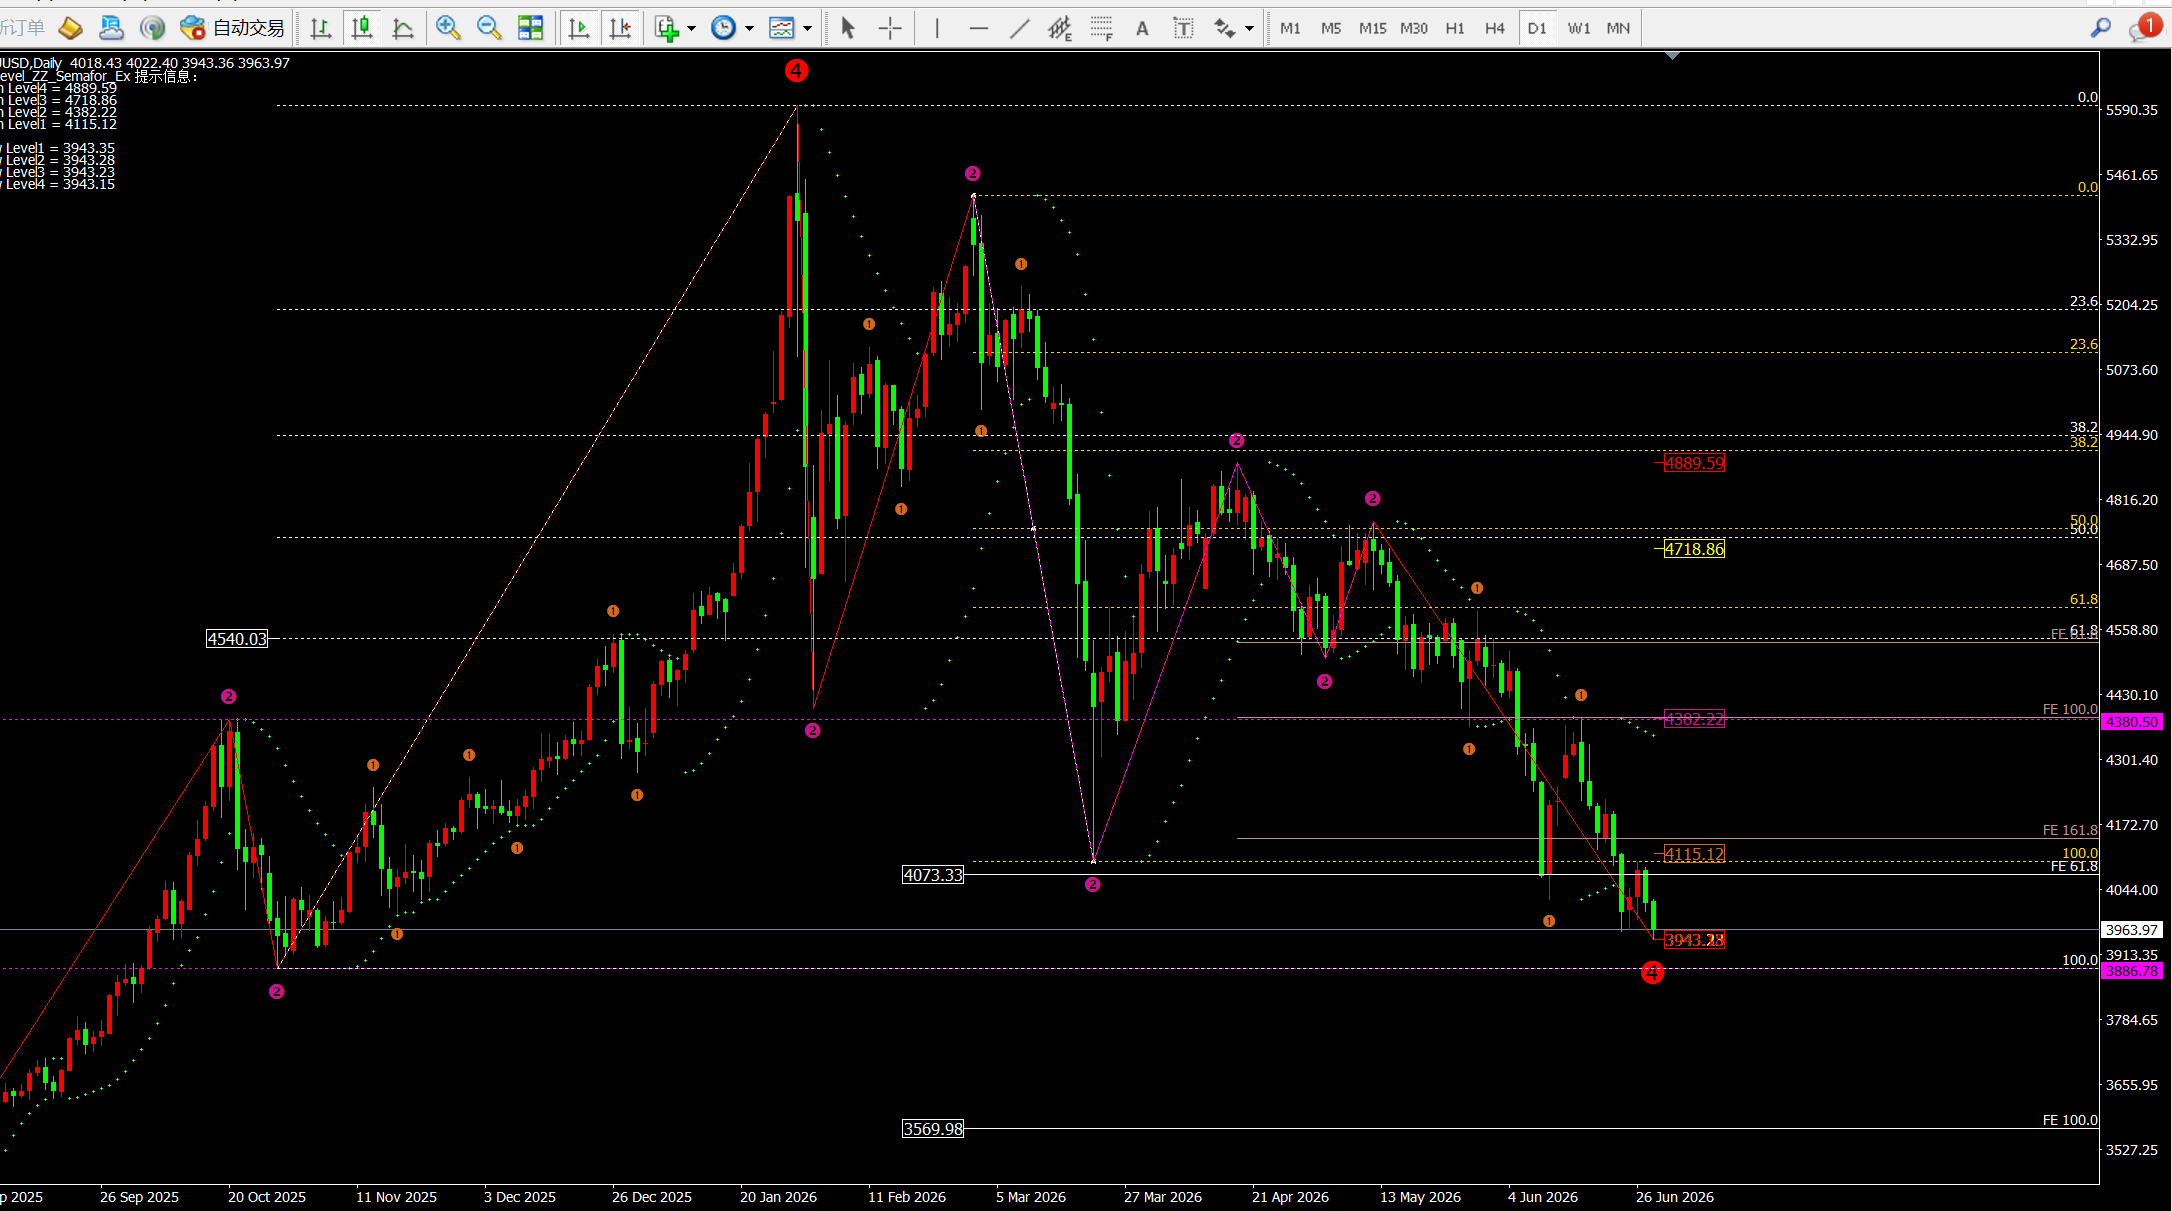This screenshot has width=2172, height=1211.
Task: Open chat notifications with badge 1
Action: pos(2144,27)
